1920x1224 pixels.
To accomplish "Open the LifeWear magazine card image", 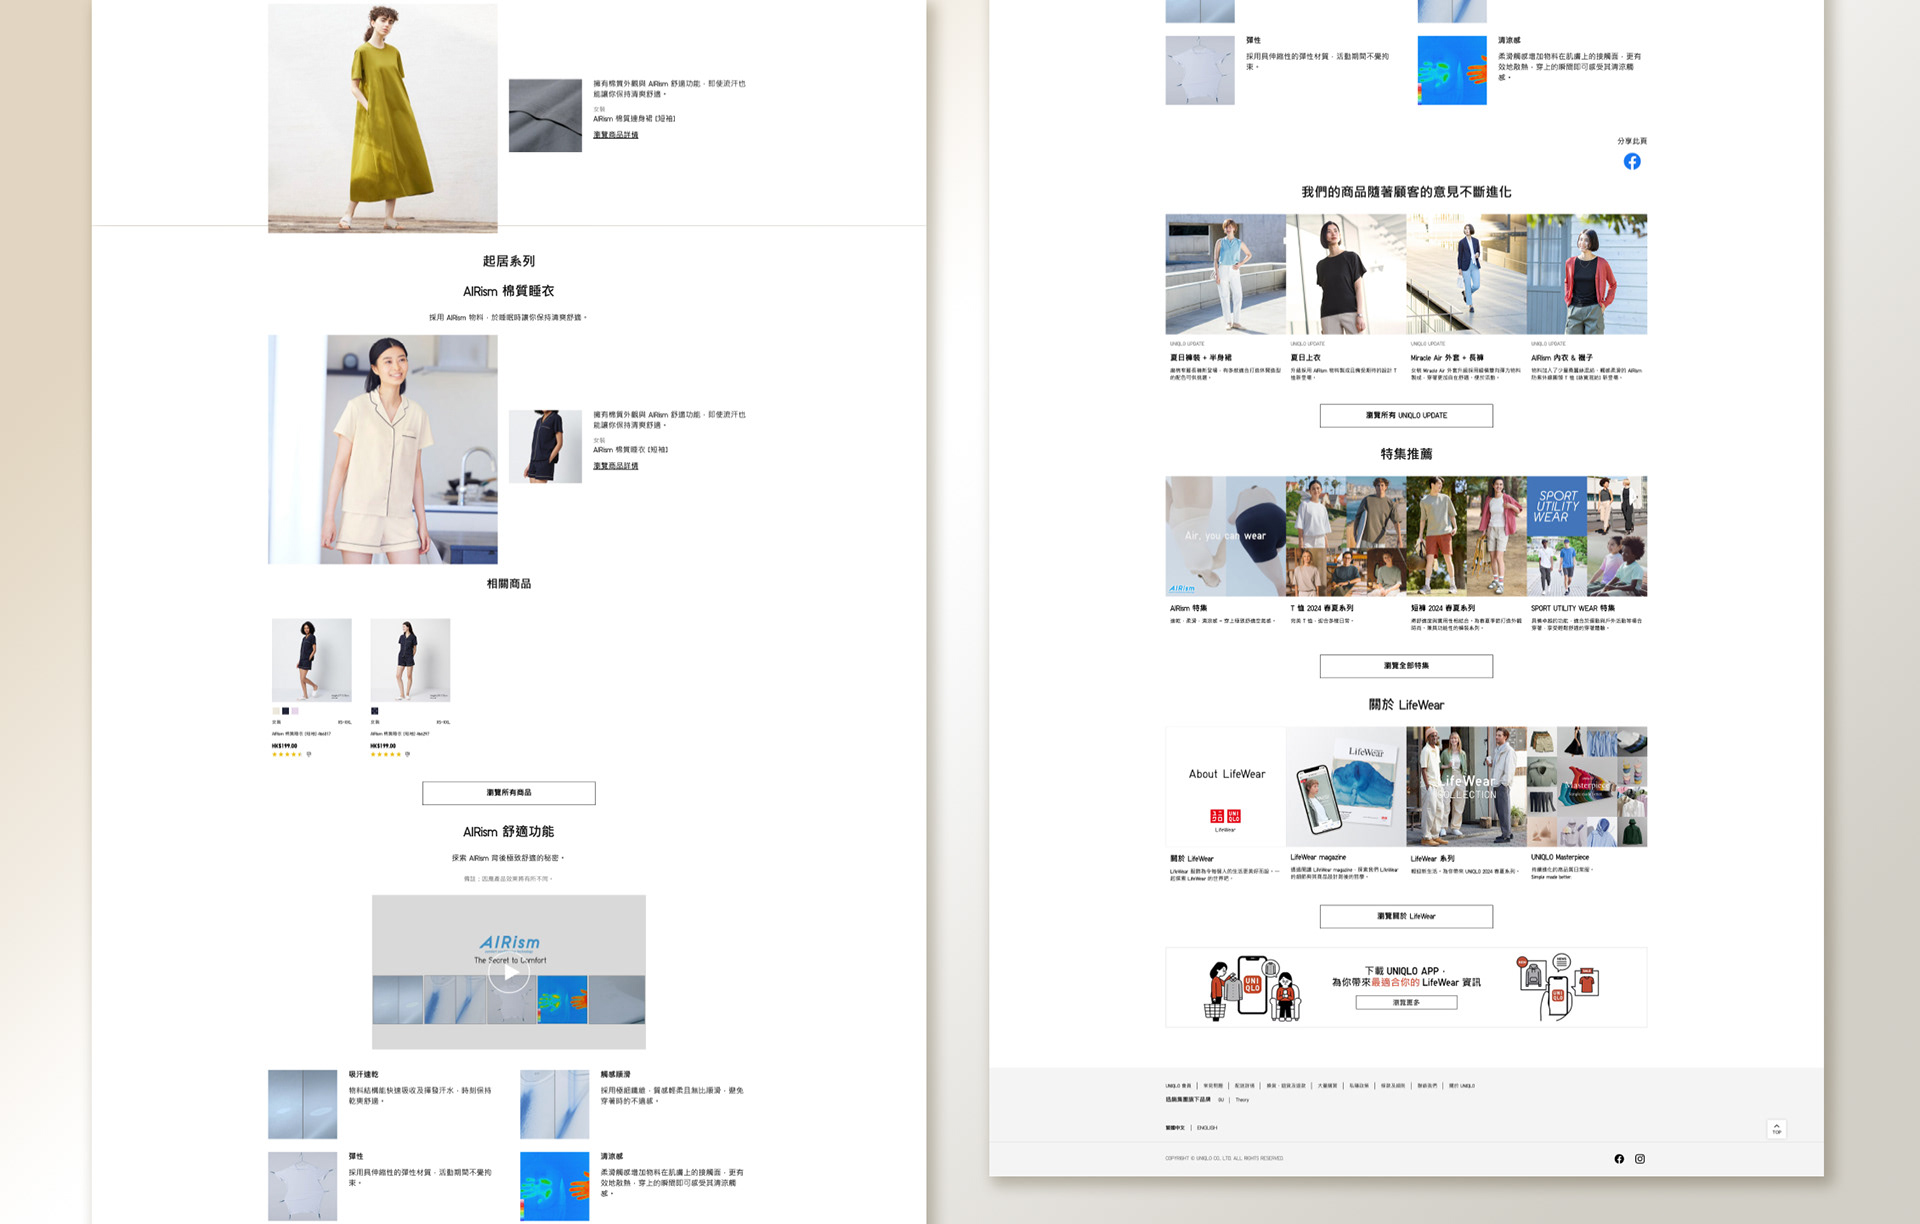I will pos(1346,787).
